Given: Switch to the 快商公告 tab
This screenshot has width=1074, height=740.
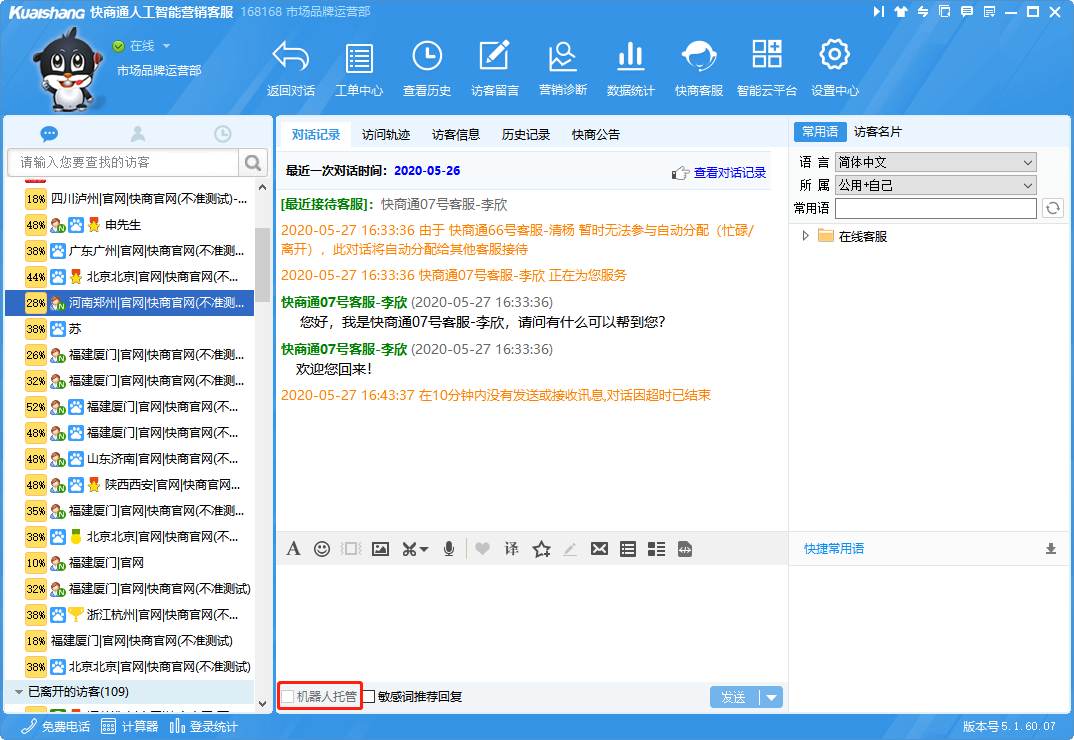Looking at the screenshot, I should [x=595, y=134].
